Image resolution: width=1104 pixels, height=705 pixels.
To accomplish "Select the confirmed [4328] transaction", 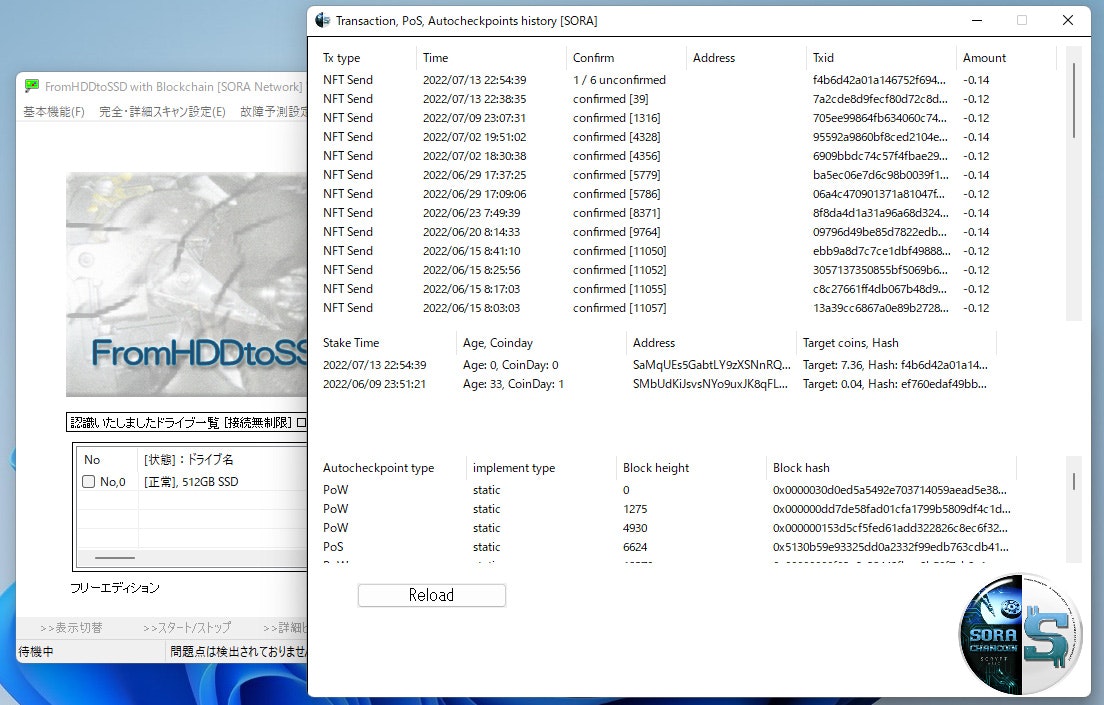I will coord(686,137).
